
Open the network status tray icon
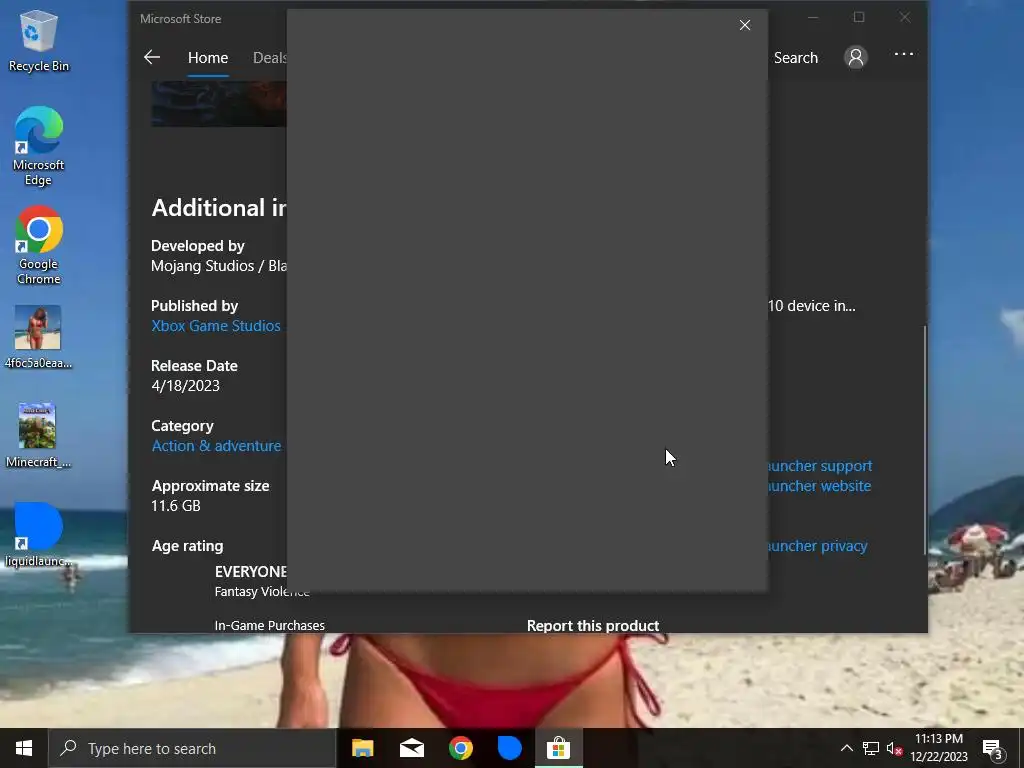871,748
